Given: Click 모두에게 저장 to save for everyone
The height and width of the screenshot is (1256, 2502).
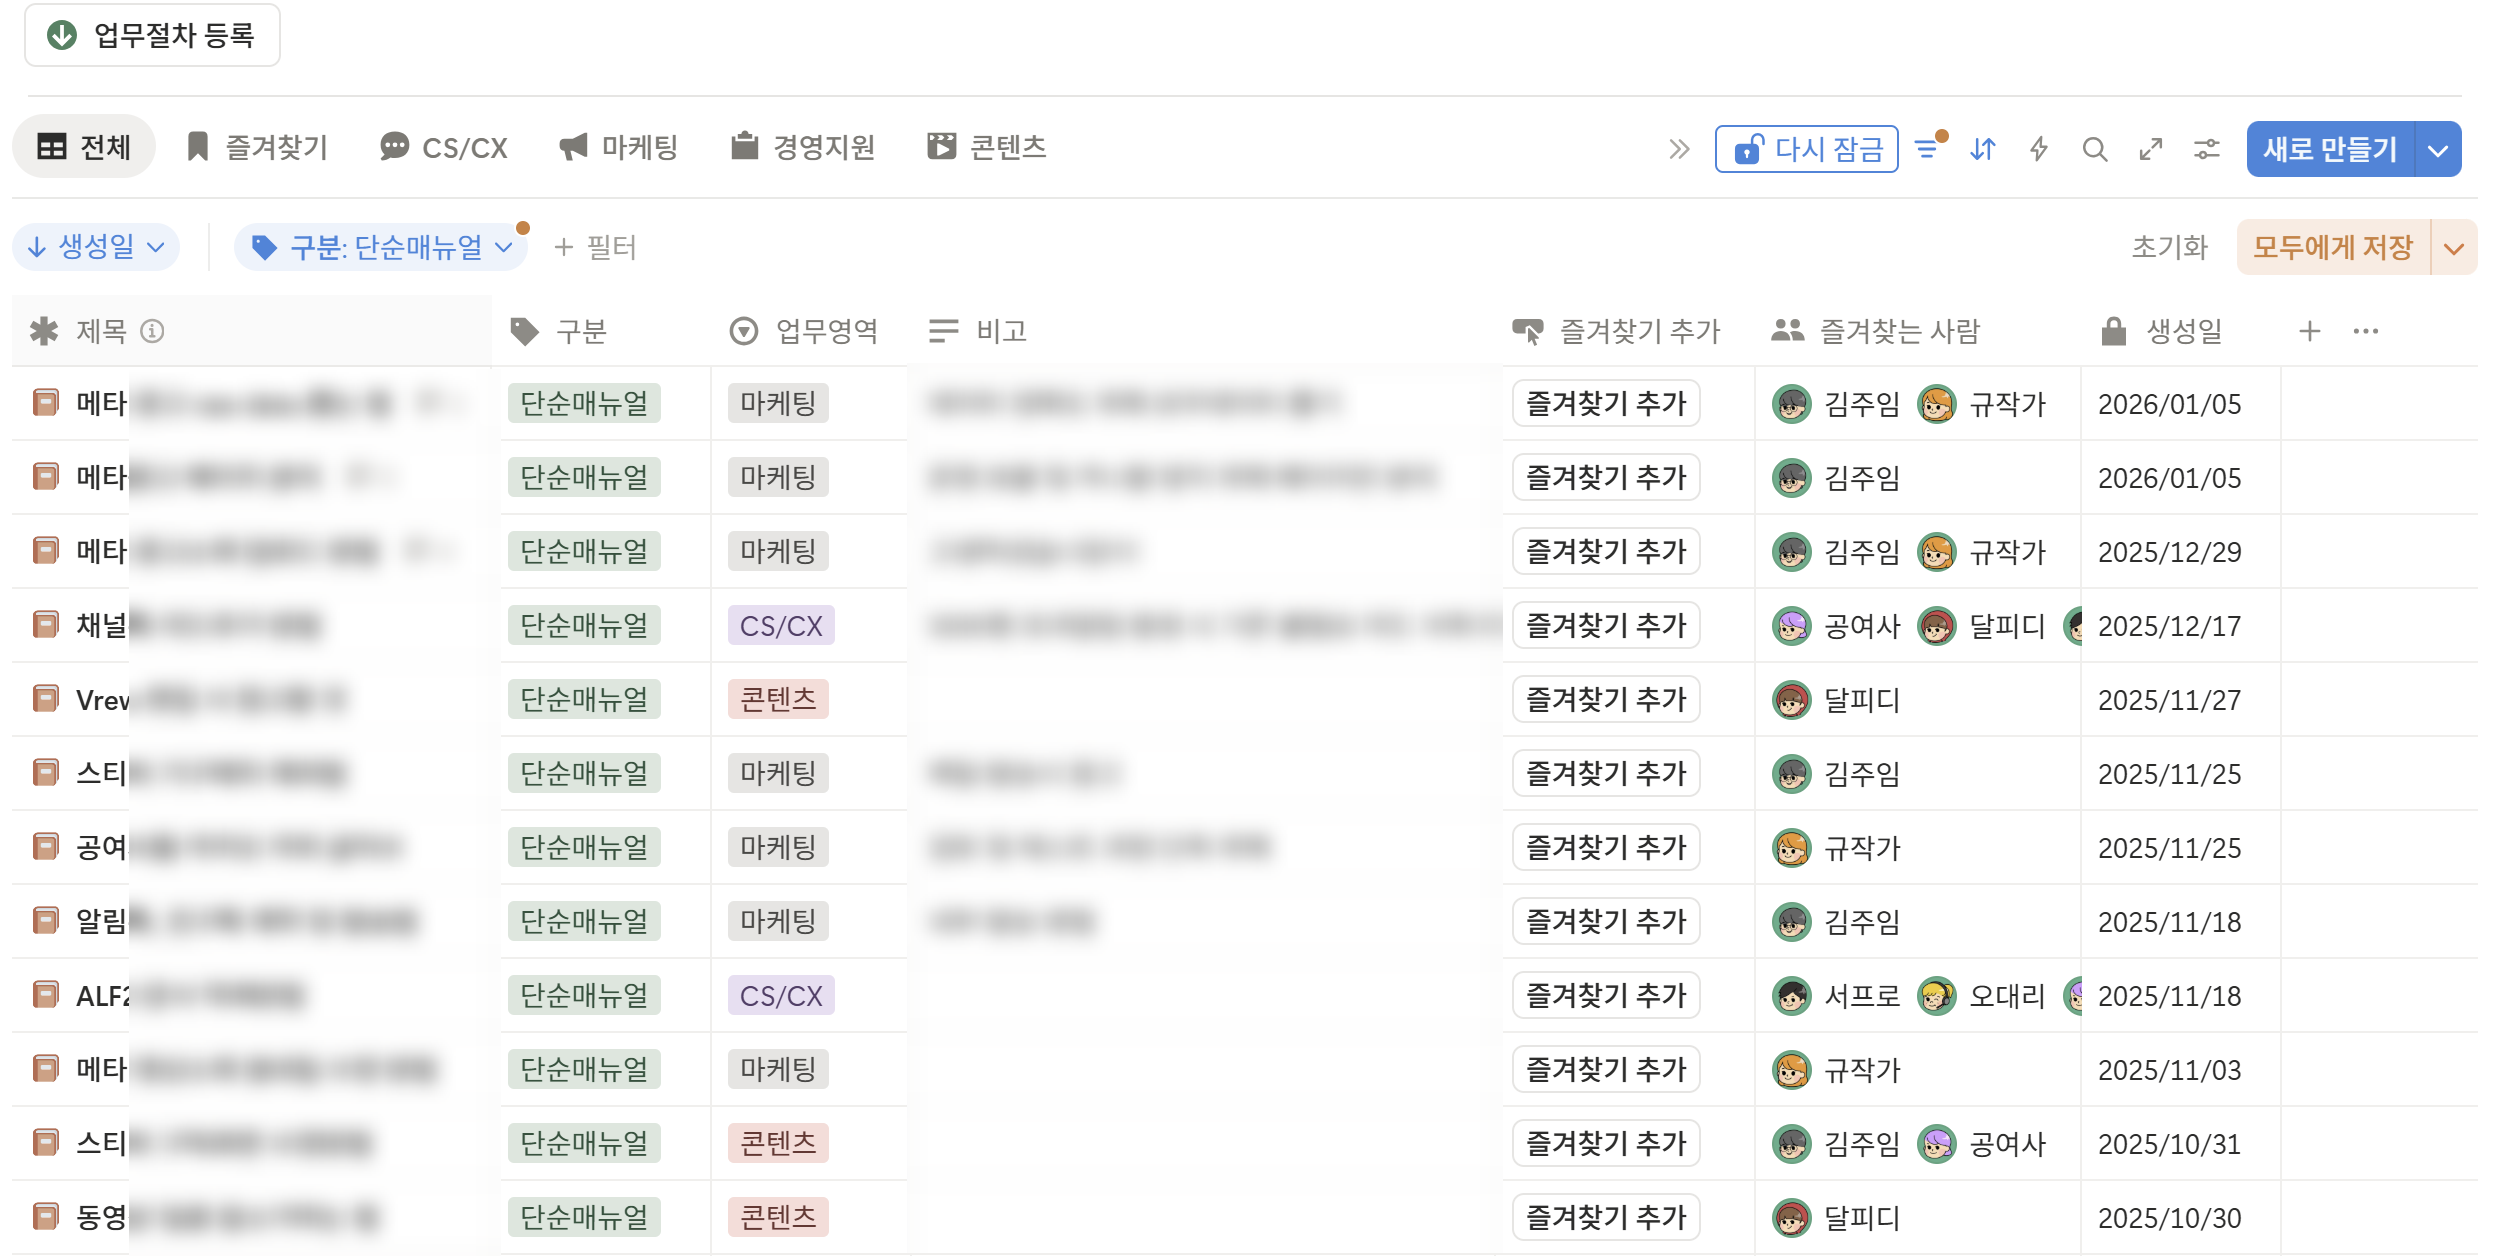Looking at the screenshot, I should (2331, 246).
